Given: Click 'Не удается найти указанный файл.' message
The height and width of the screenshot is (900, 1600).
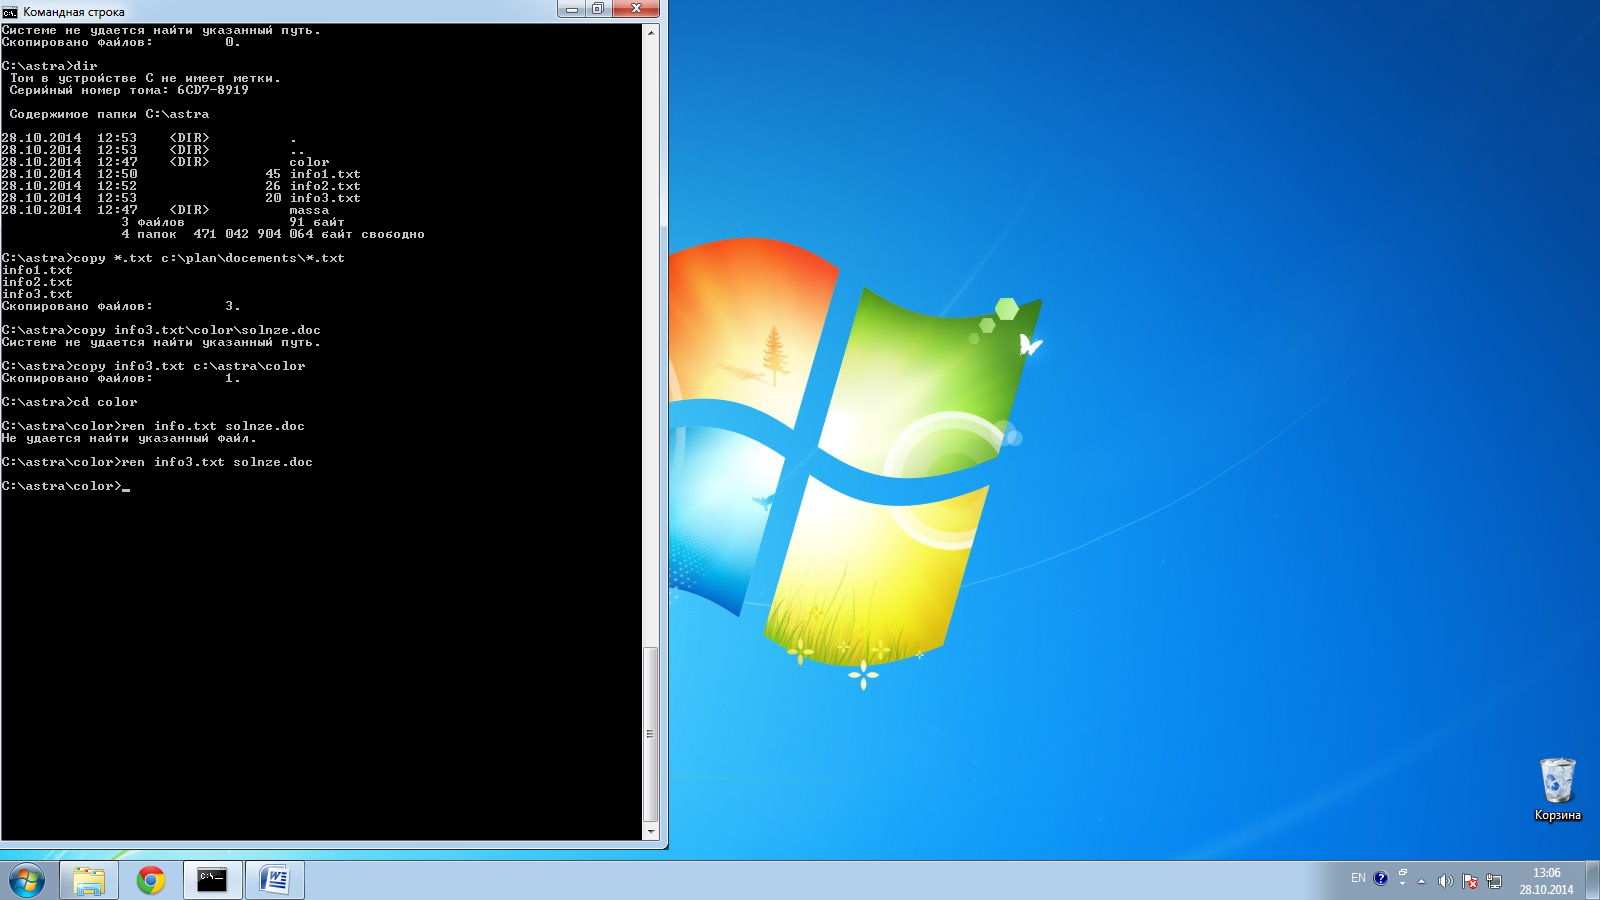Looking at the screenshot, I should pyautogui.click(x=129, y=438).
